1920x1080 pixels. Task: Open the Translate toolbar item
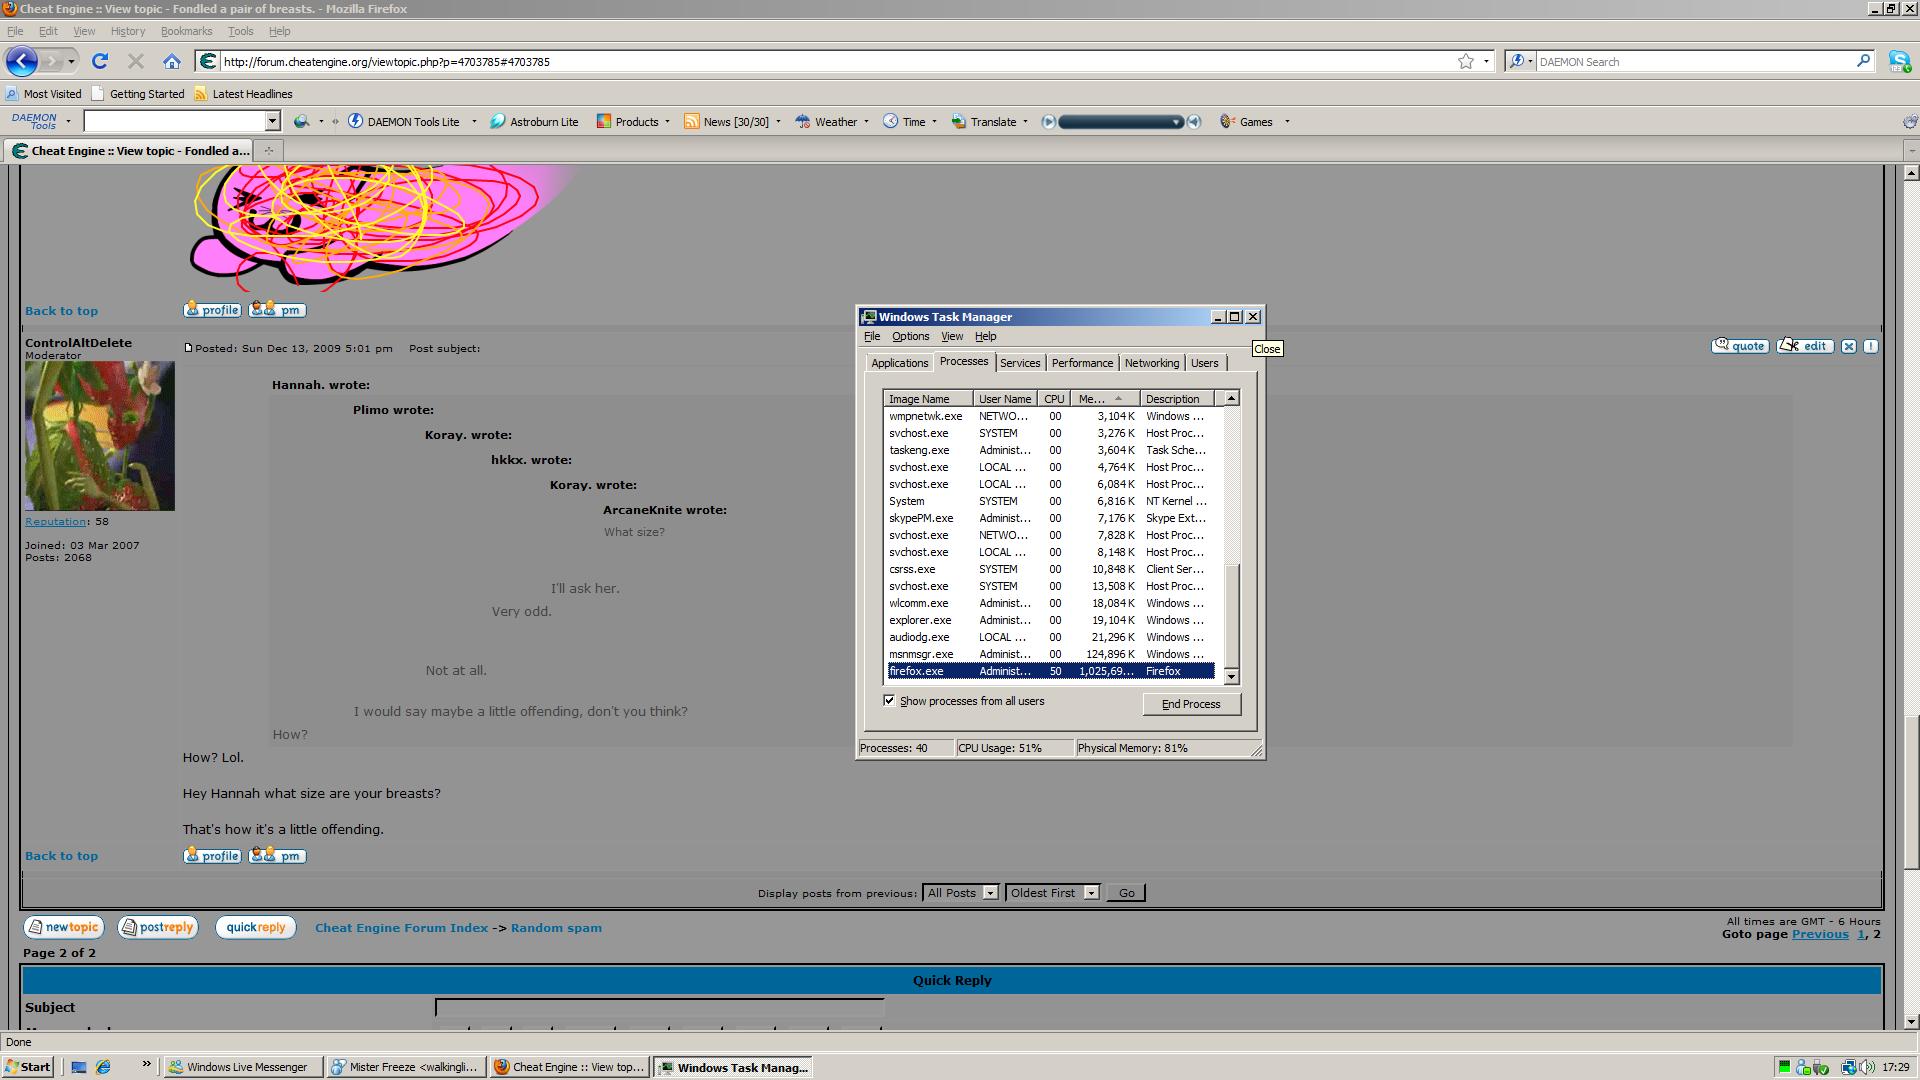[984, 122]
